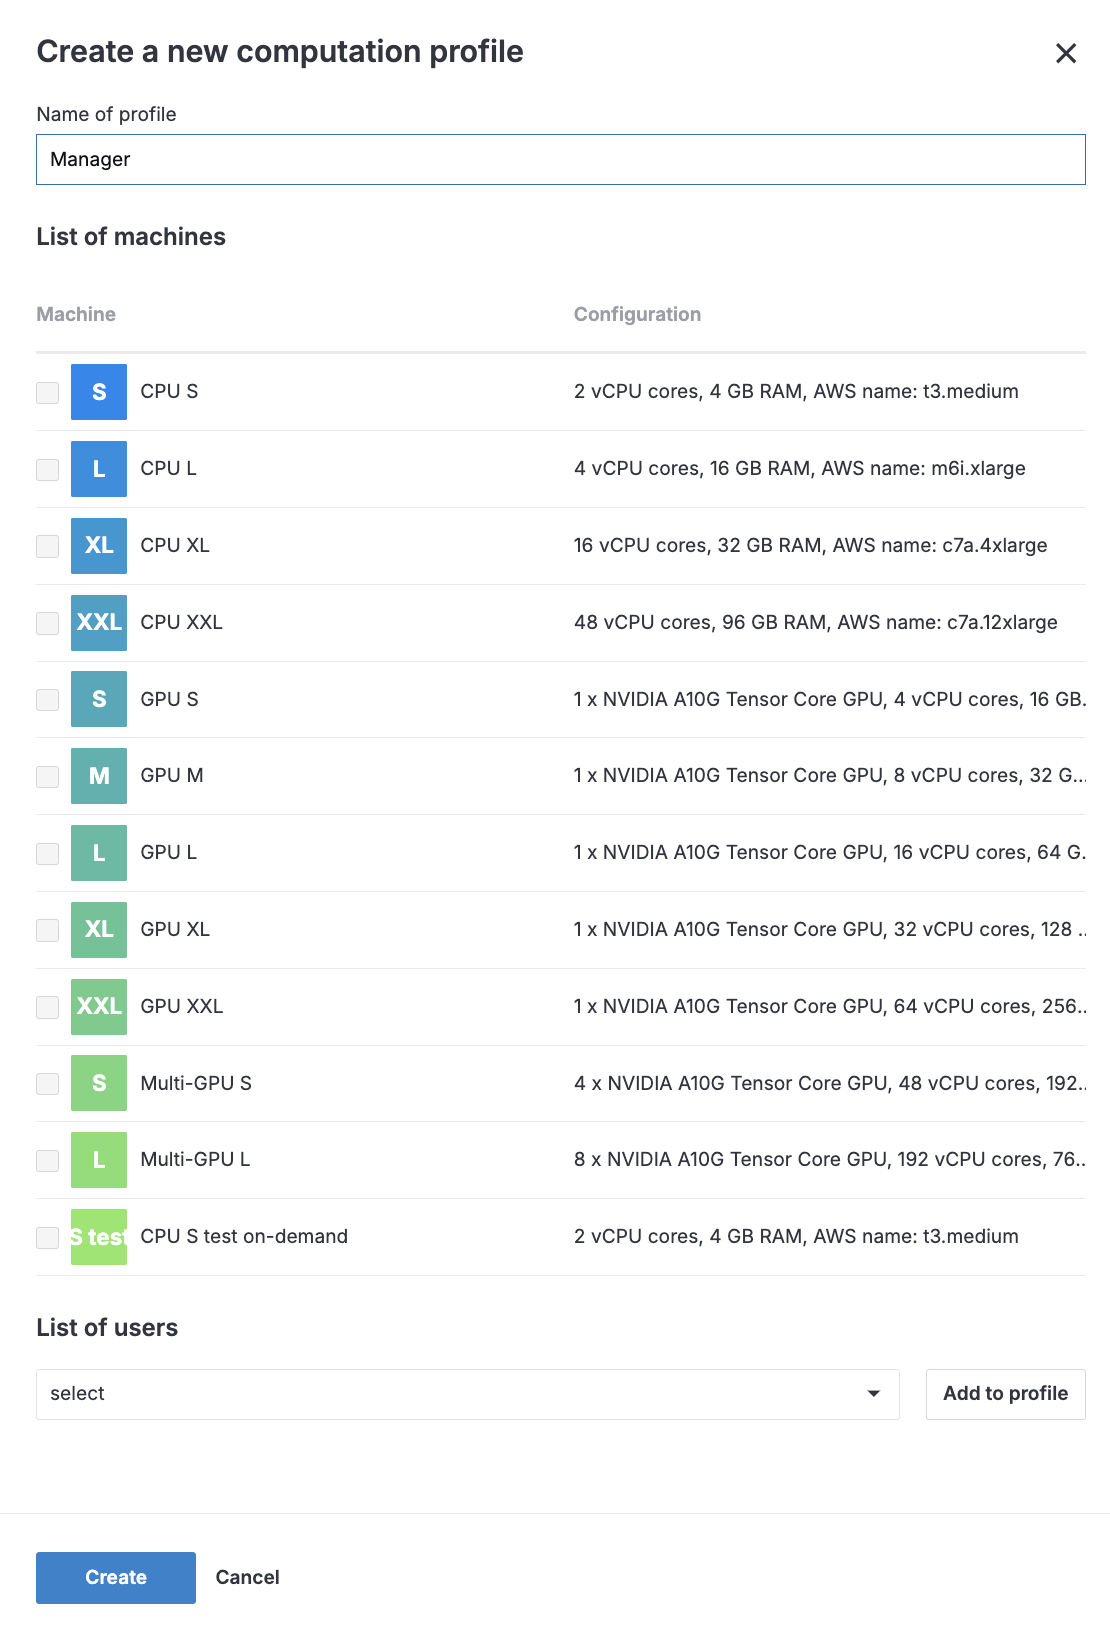
Task: Click the XL icon beside CPU XL
Action: (99, 546)
